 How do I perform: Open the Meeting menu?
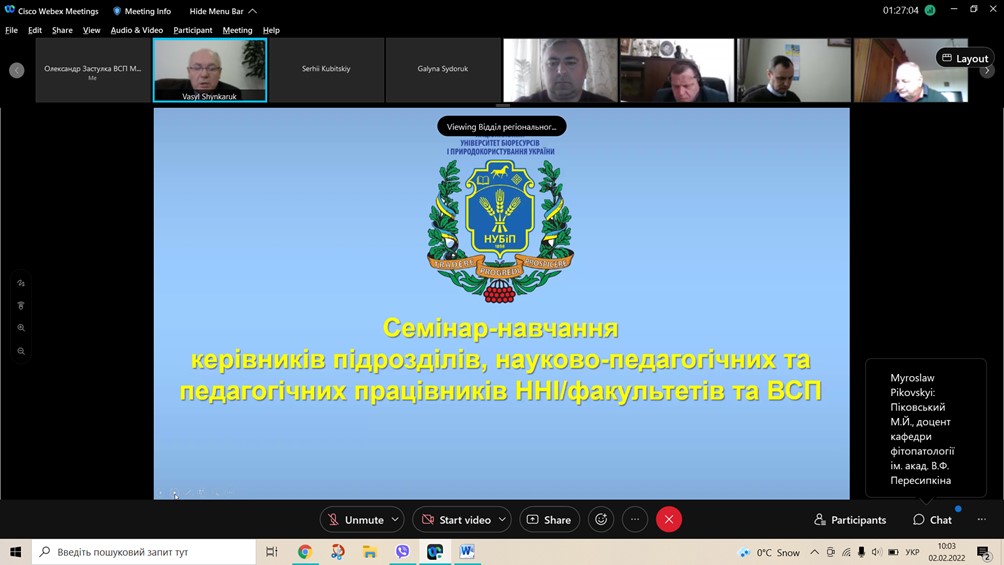238,30
